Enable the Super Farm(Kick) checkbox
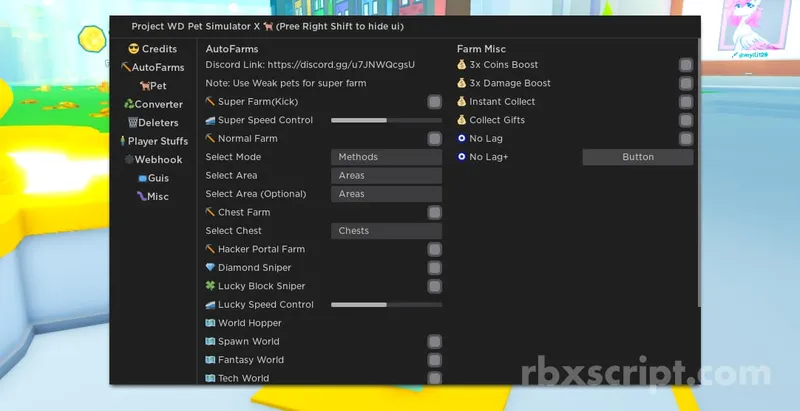 point(434,102)
